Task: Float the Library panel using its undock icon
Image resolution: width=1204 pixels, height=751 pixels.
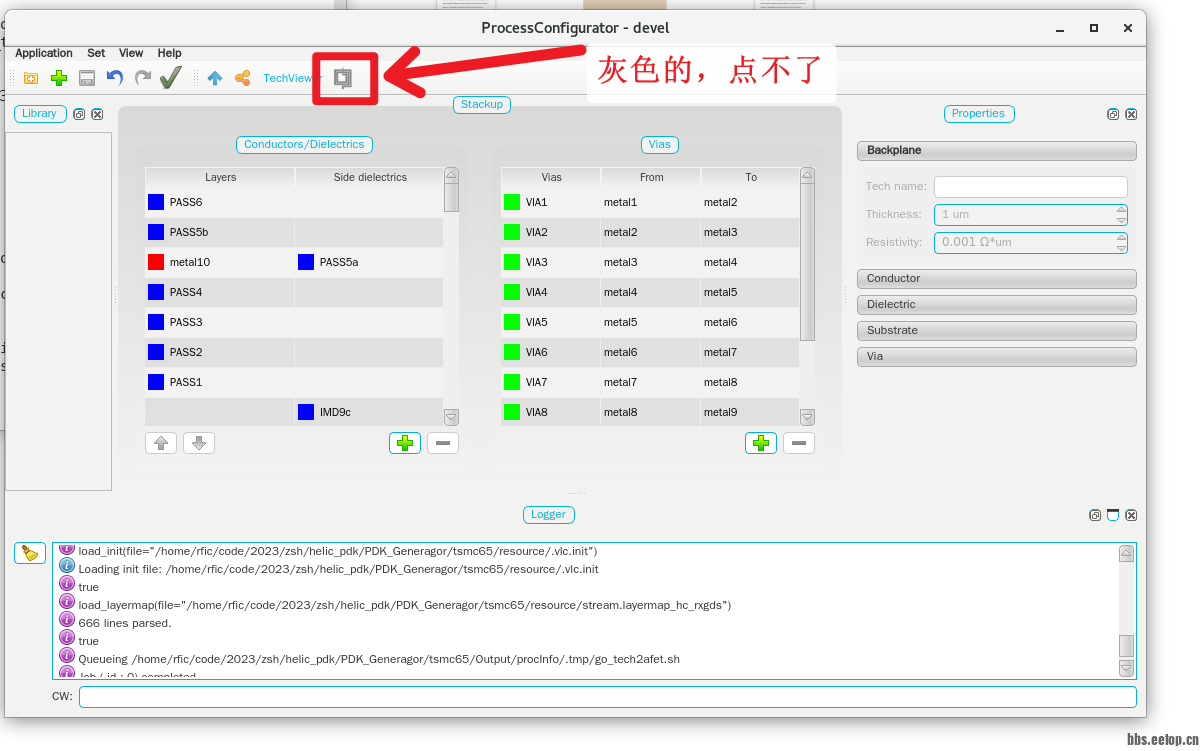Action: point(79,114)
